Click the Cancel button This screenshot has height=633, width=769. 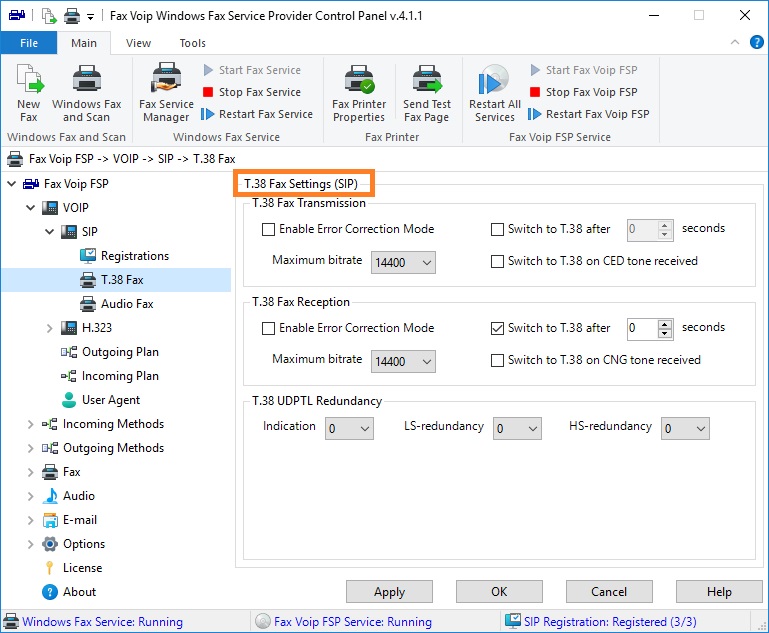[x=609, y=592]
